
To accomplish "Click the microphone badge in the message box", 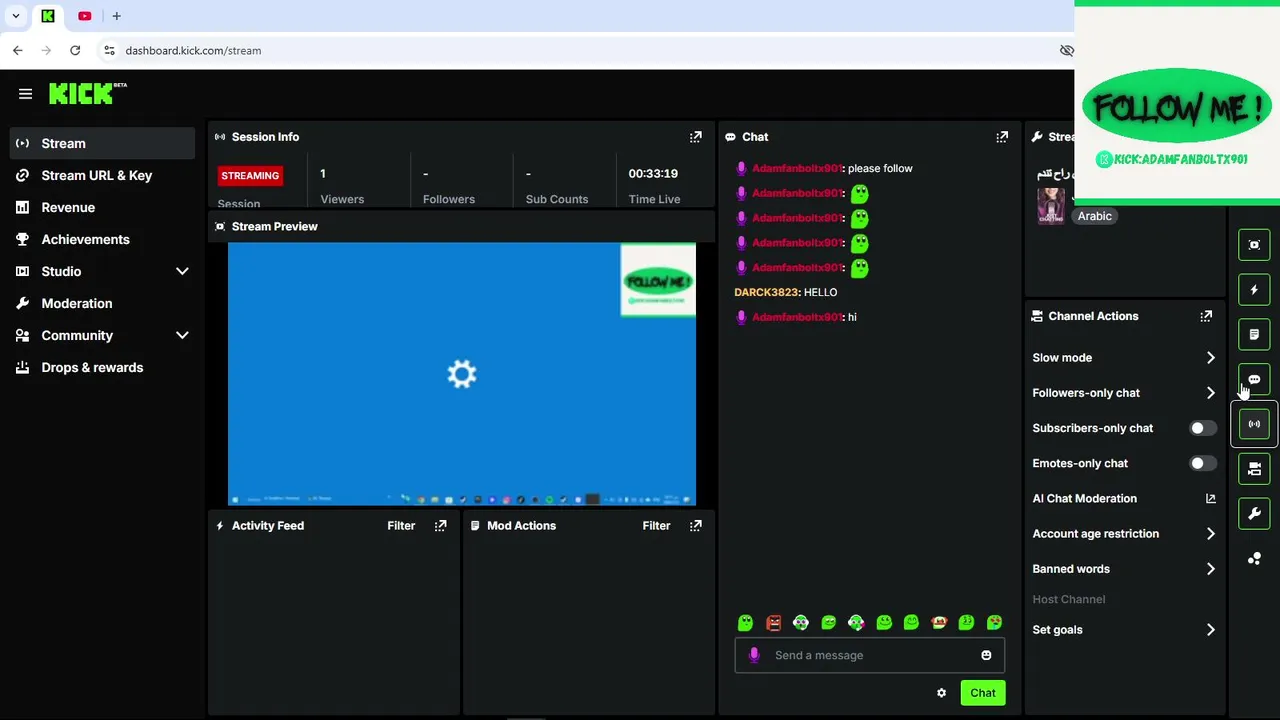I will pos(754,655).
